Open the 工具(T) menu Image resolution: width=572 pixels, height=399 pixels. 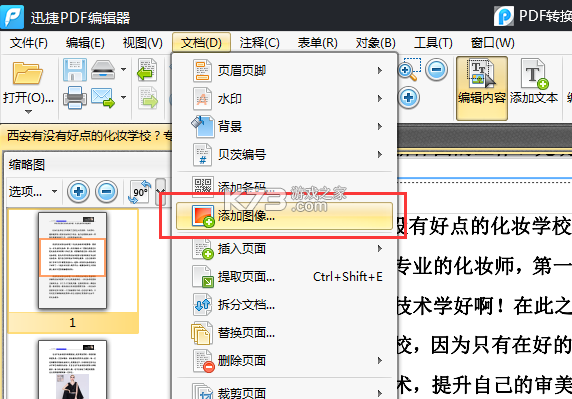(433, 43)
